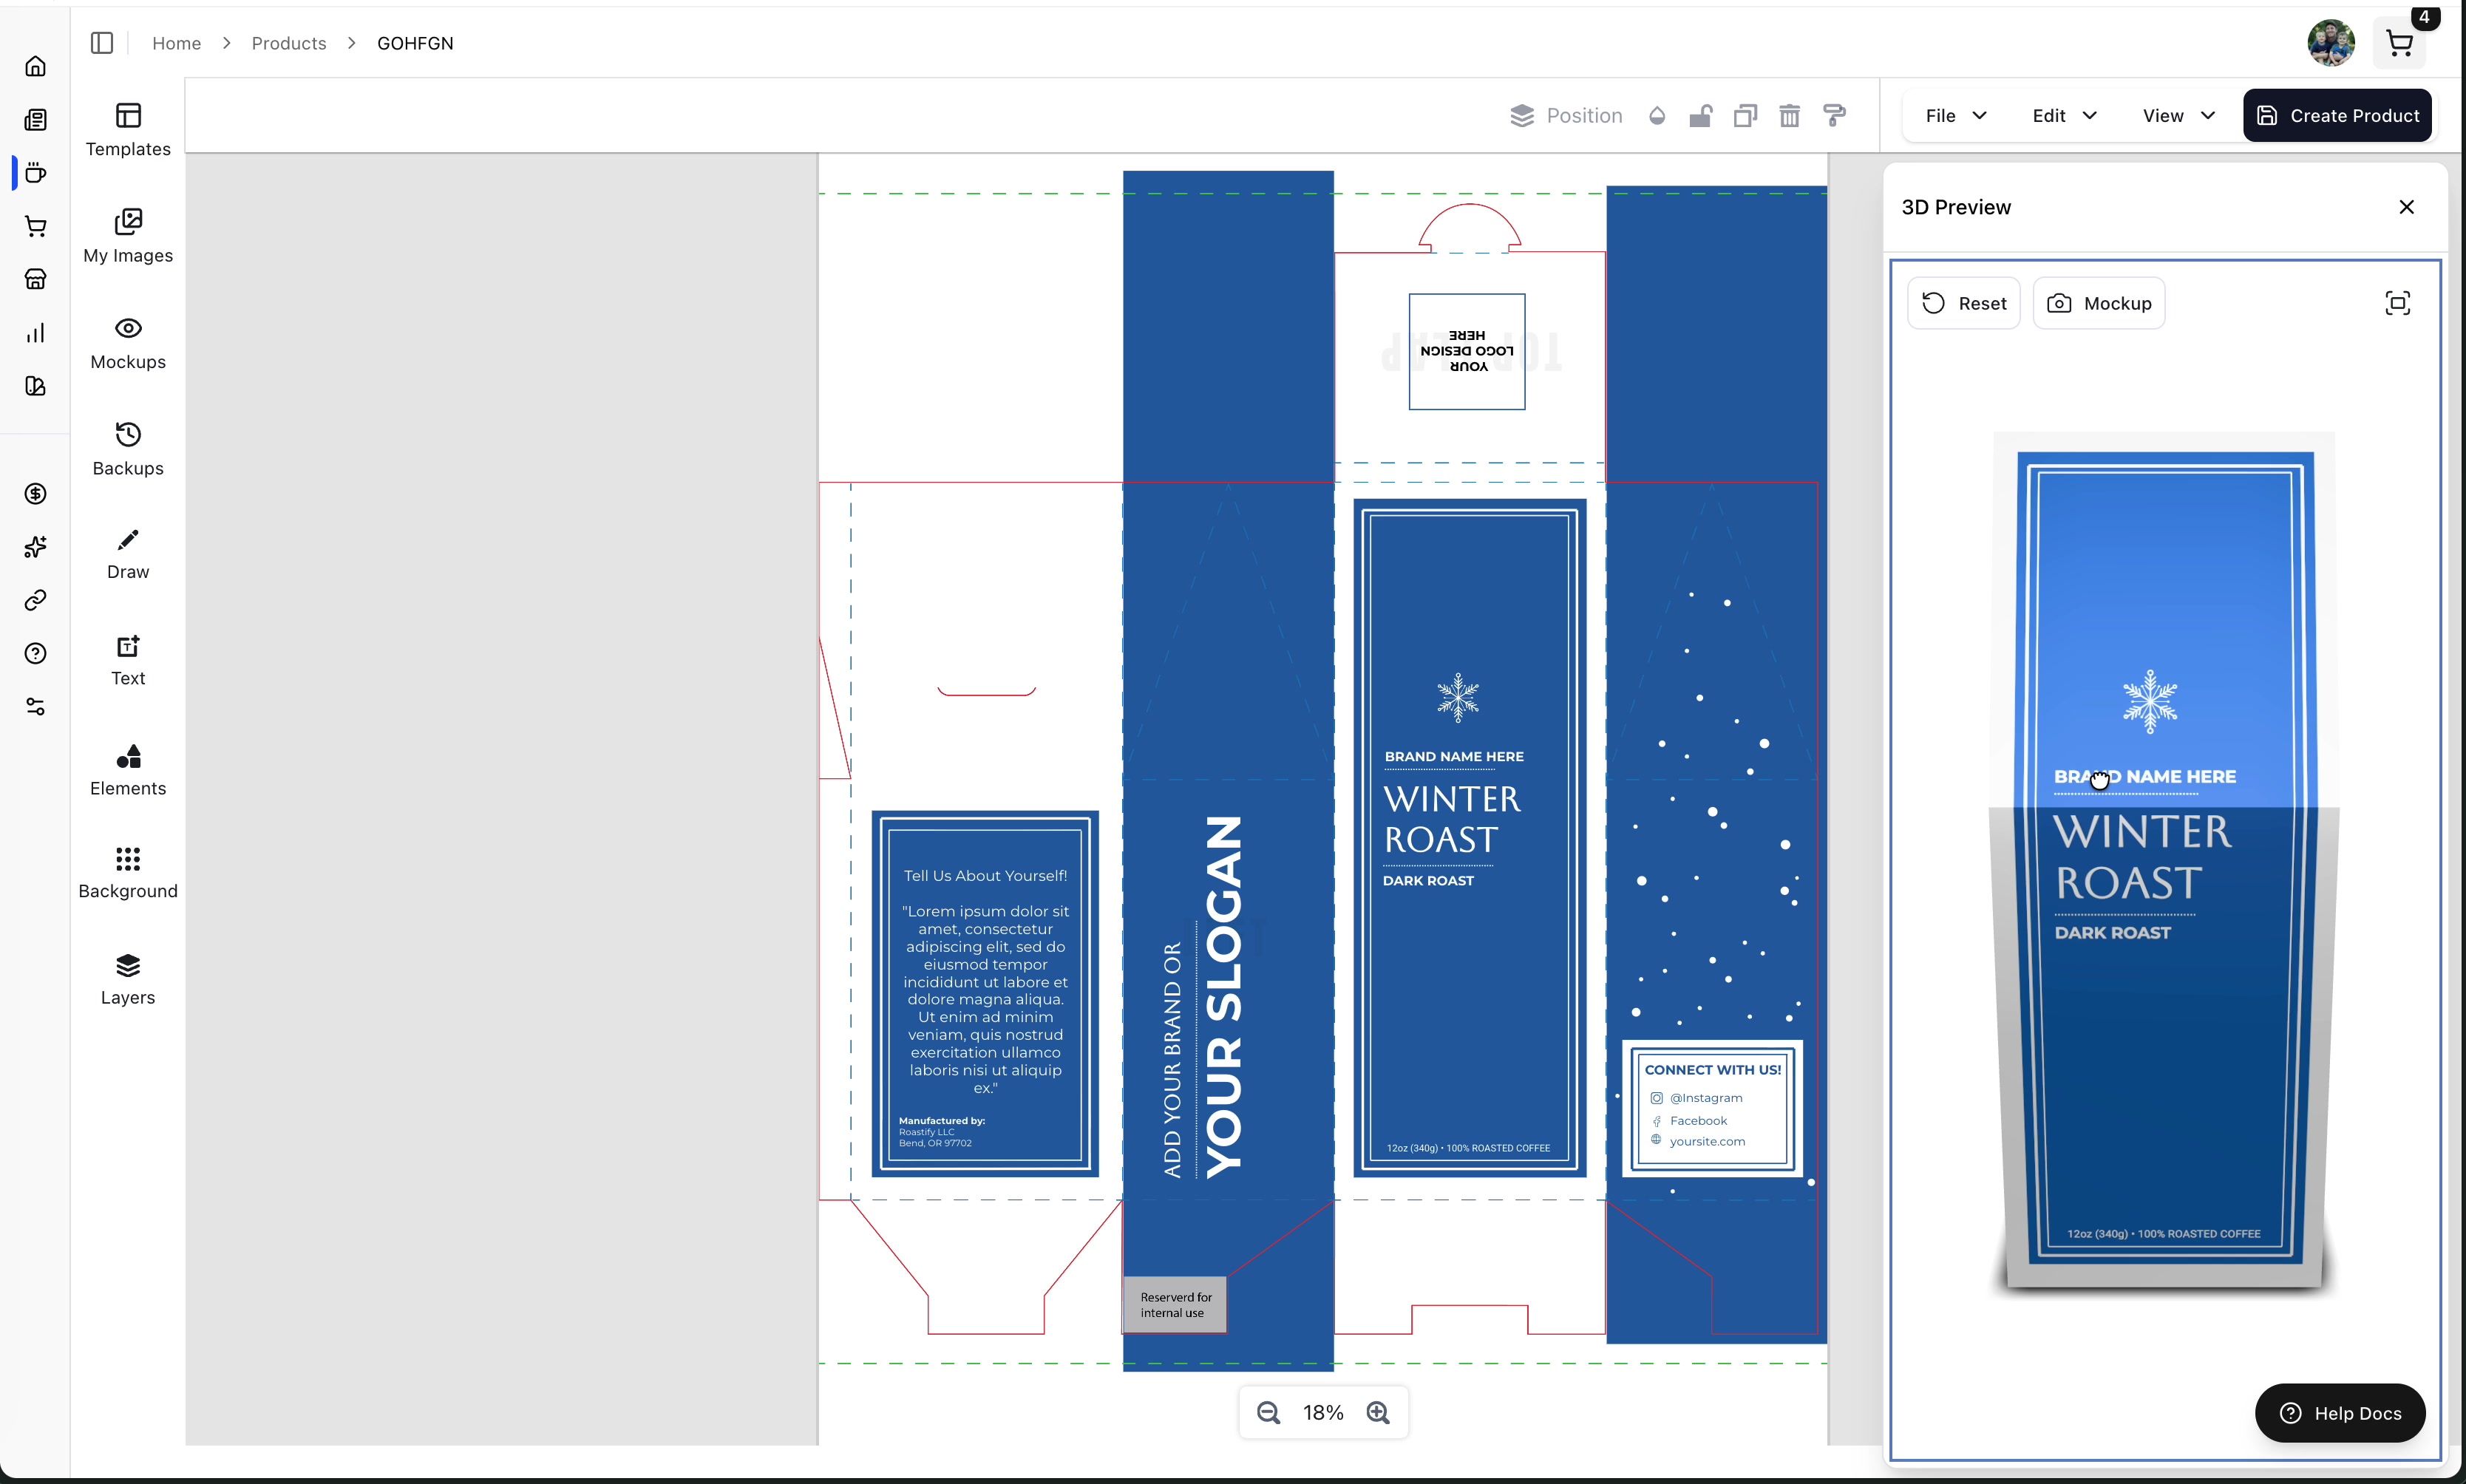Expand the View dropdown menu
The height and width of the screenshot is (1484, 2466).
tap(2178, 116)
